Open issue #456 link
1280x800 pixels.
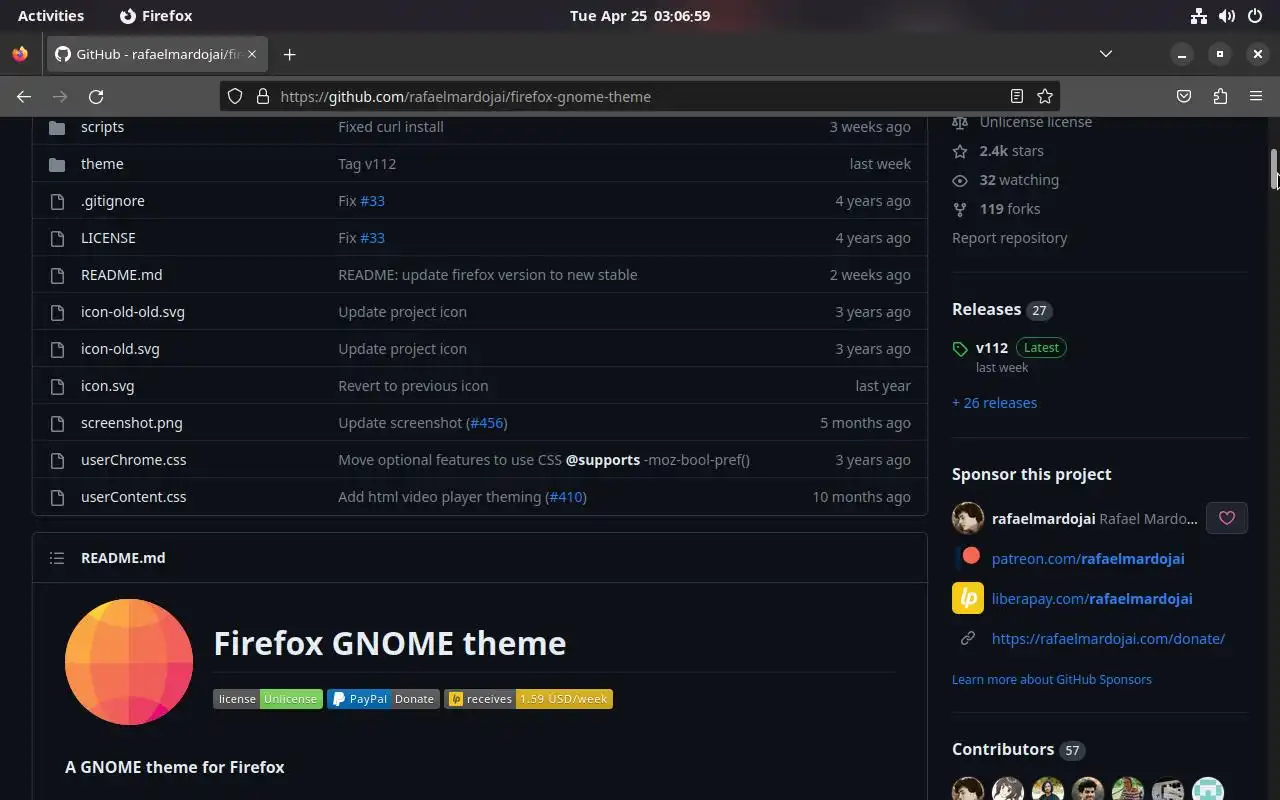pyautogui.click(x=486, y=423)
